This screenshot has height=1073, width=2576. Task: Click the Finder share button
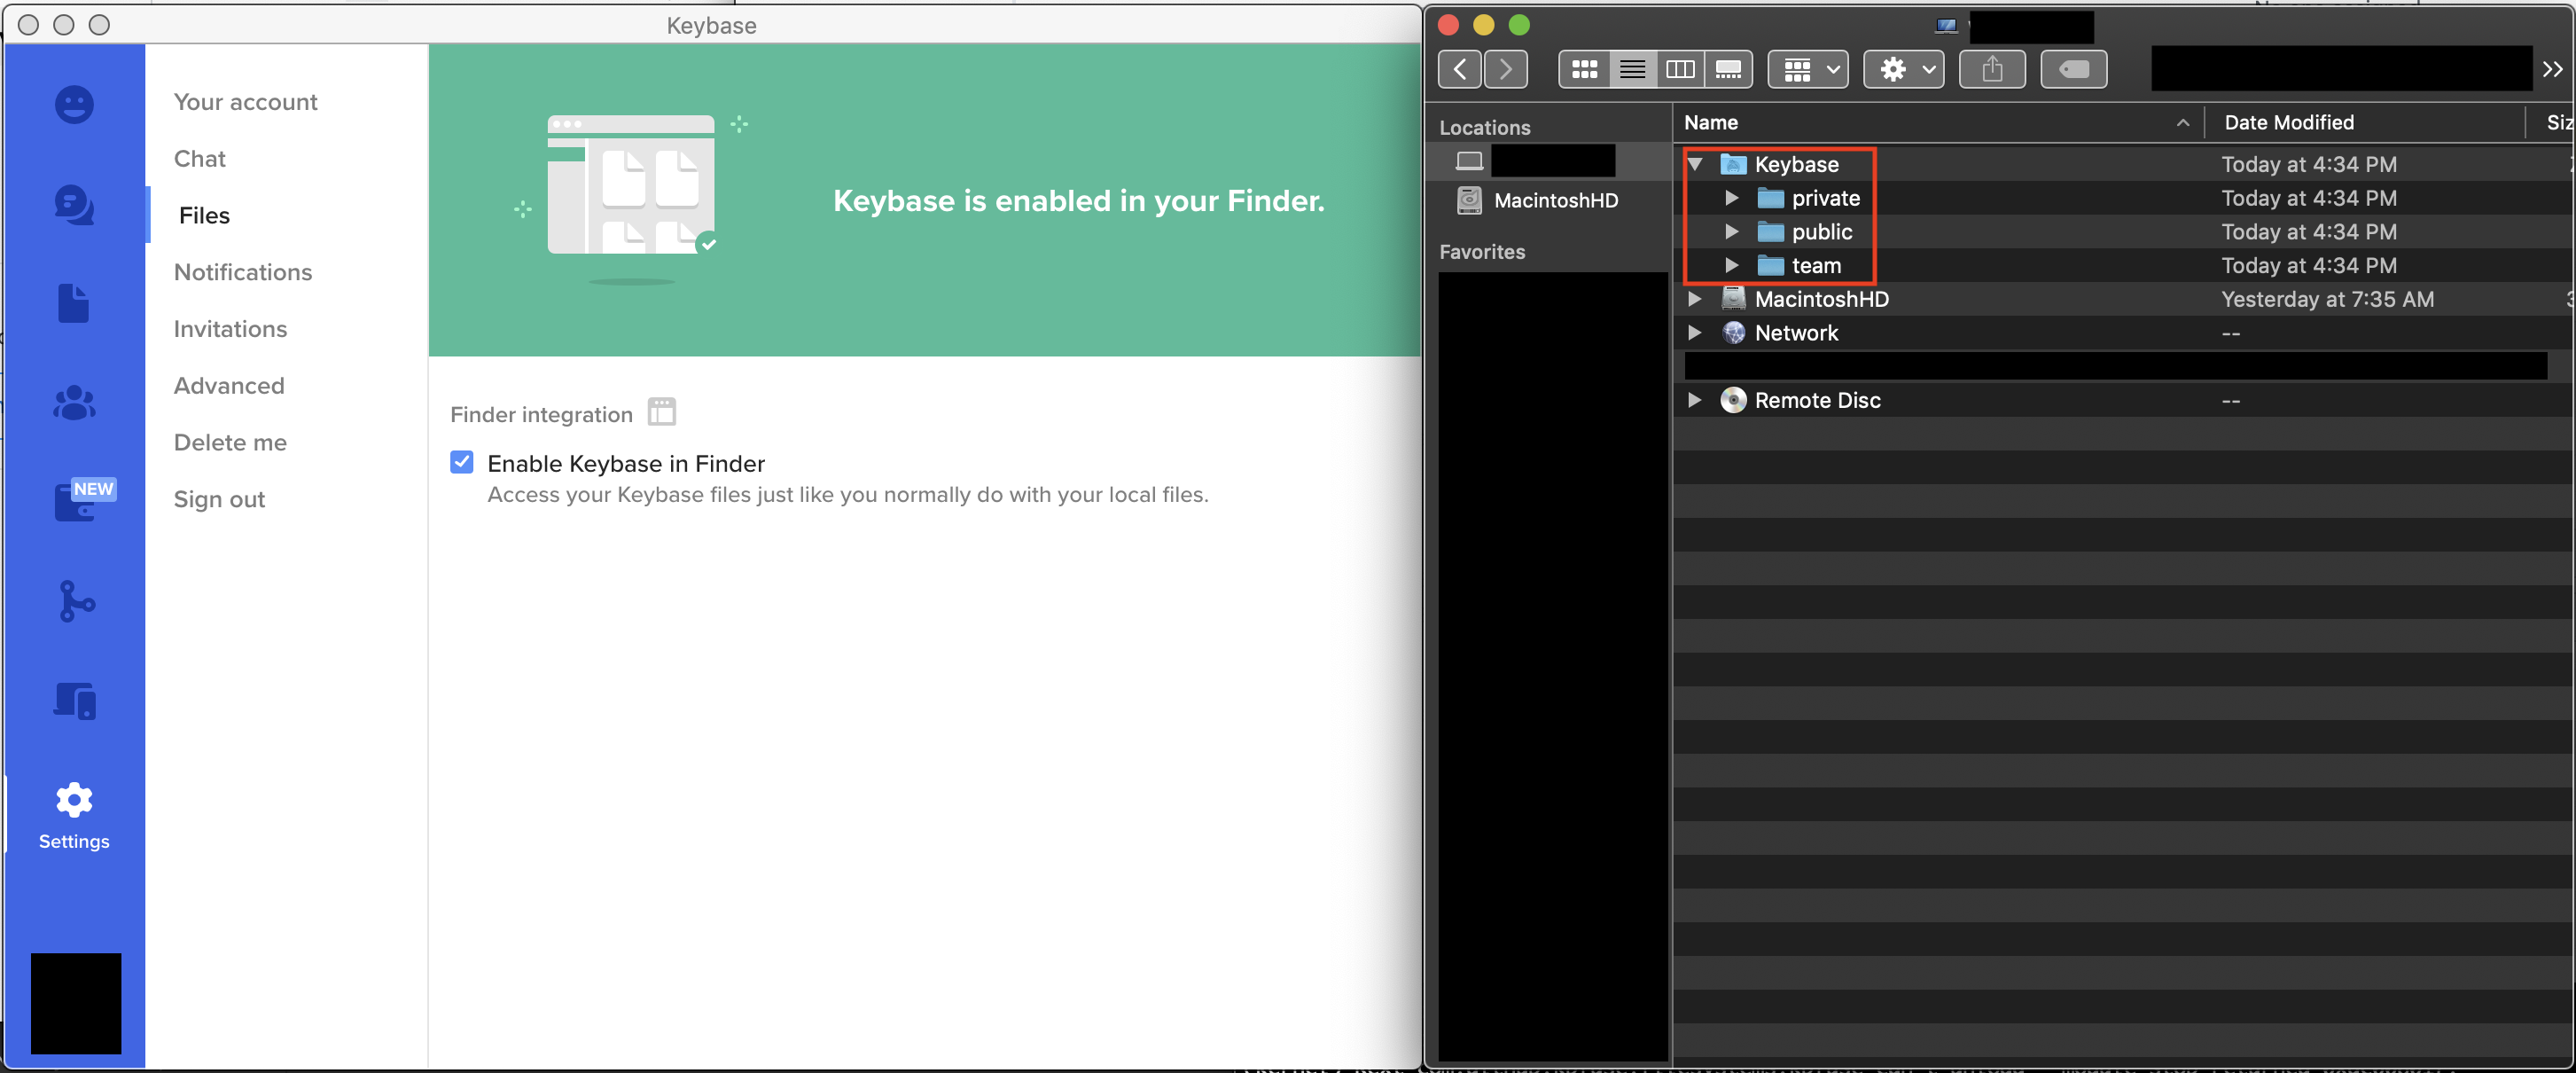coord(1992,69)
